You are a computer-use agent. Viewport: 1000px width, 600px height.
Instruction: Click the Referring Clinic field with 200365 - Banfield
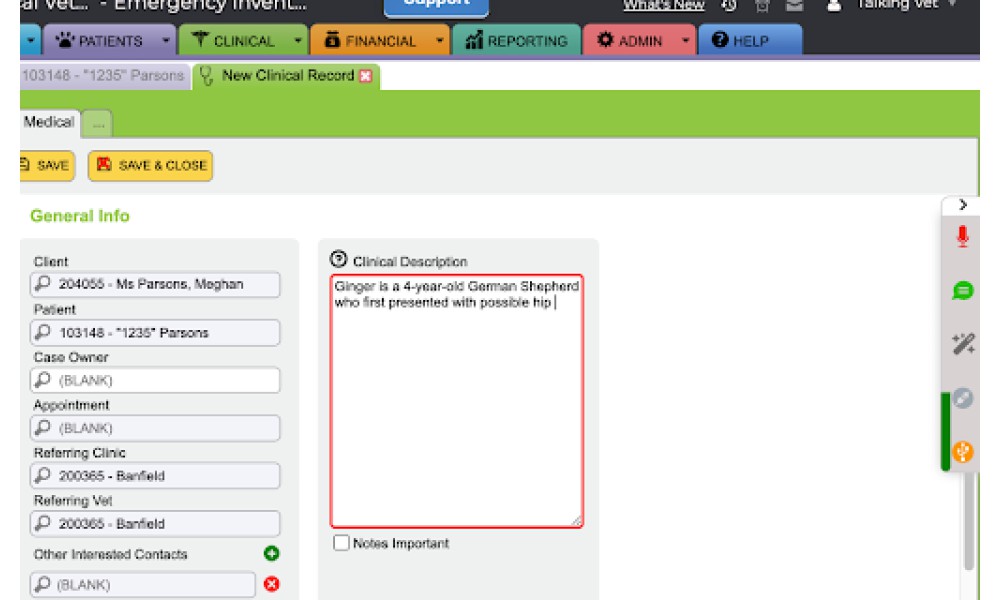[155, 476]
